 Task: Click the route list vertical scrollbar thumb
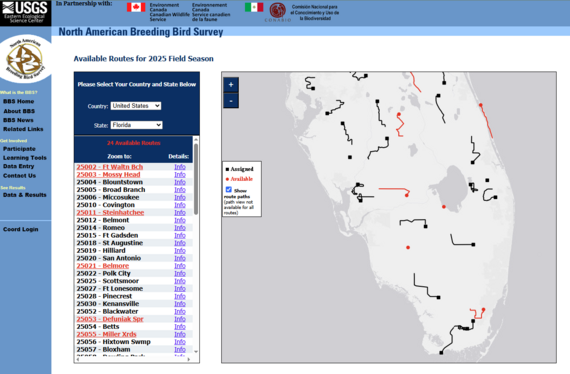coord(196,178)
